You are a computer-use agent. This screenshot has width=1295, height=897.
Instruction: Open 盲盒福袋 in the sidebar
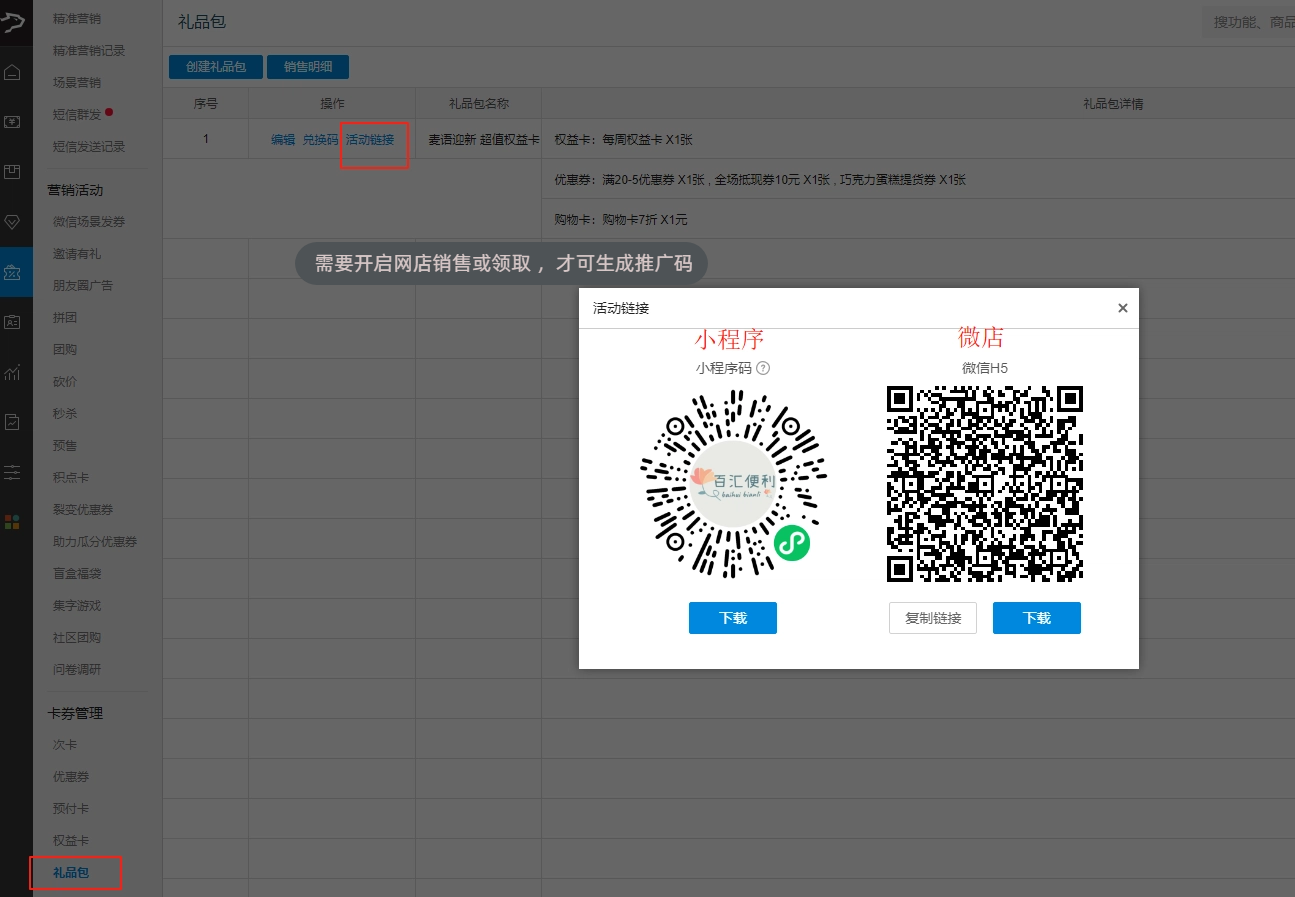pyautogui.click(x=77, y=573)
